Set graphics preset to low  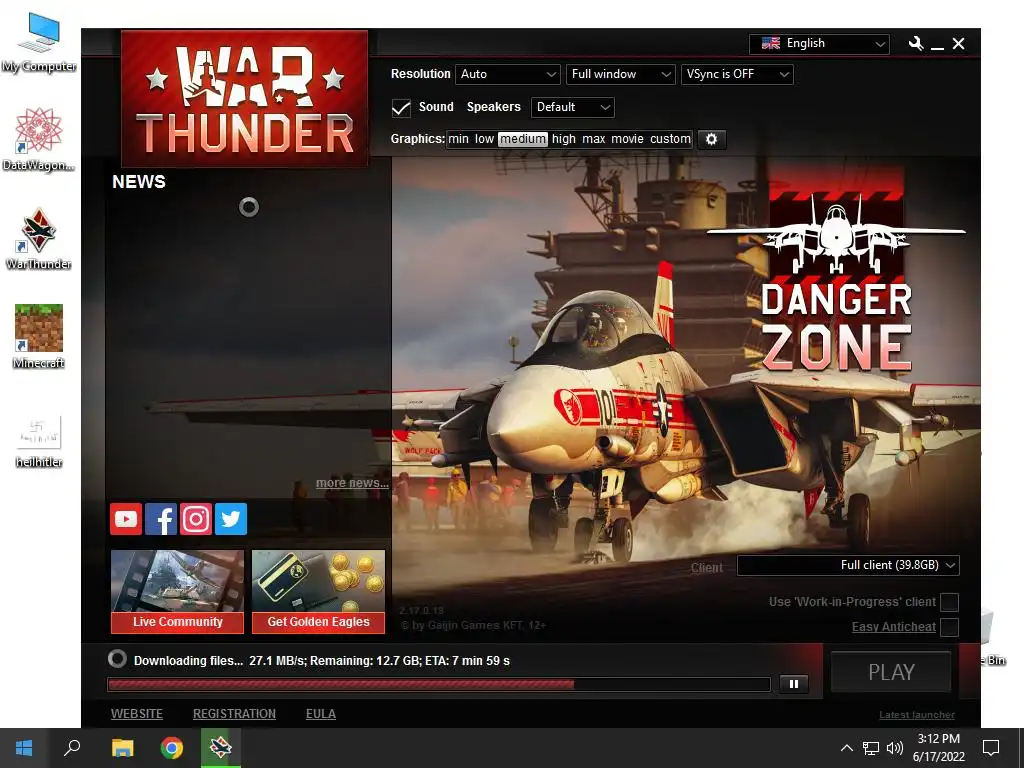coord(484,139)
